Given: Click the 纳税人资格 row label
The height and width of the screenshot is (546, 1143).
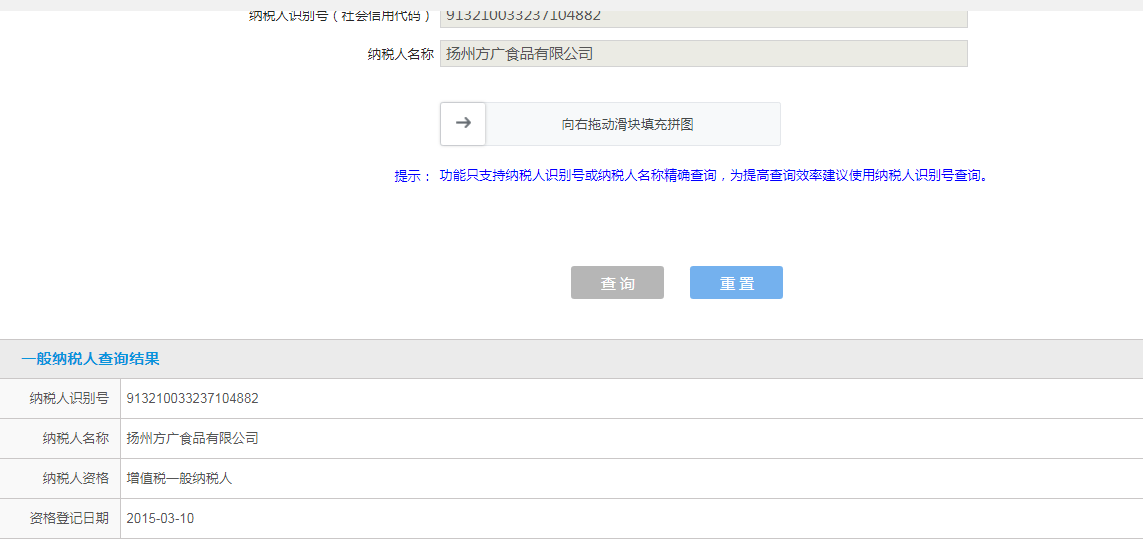Looking at the screenshot, I should click(75, 479).
